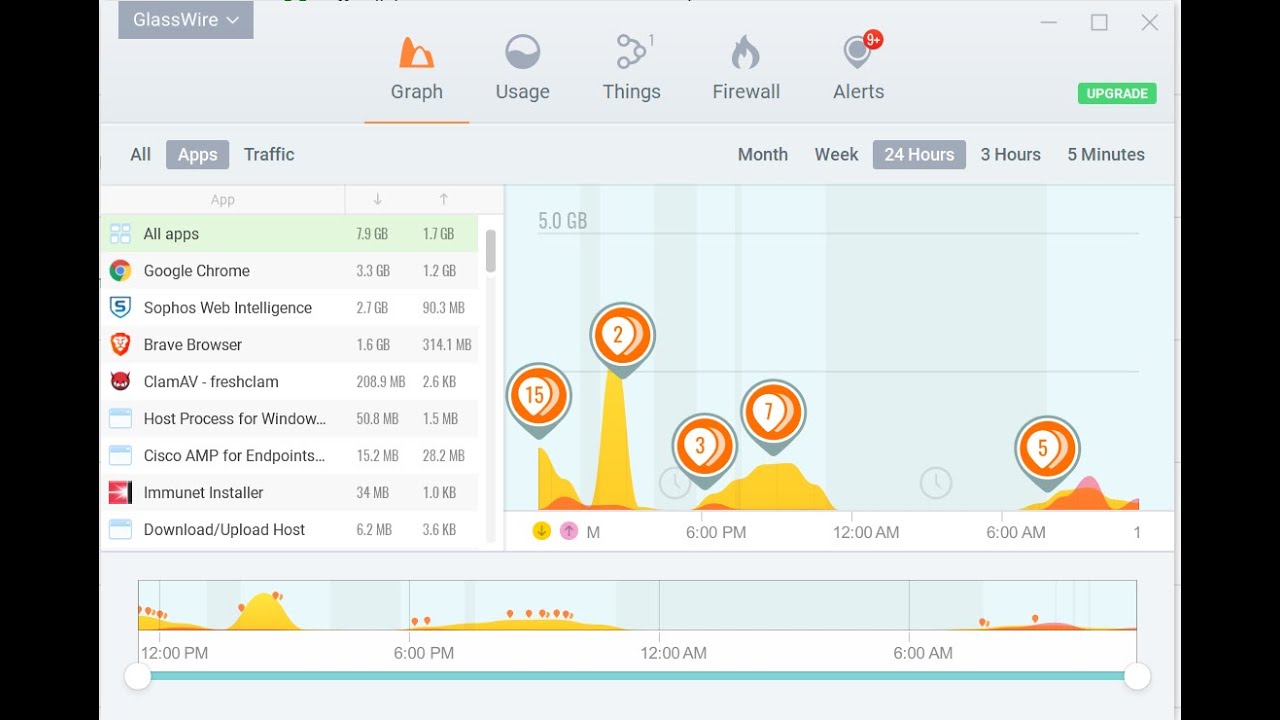
Task: Select the All view filter
Action: (x=140, y=154)
